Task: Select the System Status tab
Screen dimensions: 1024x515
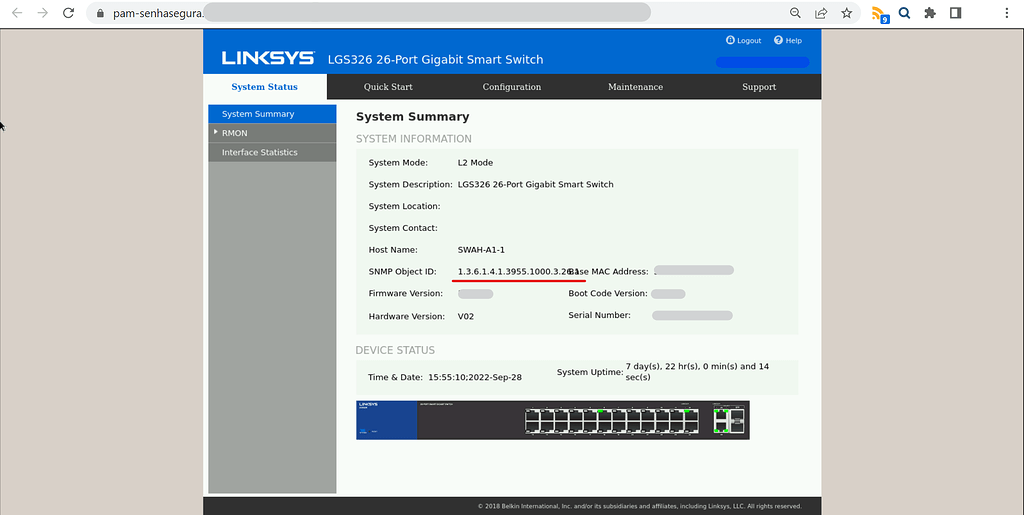Action: [x=264, y=87]
